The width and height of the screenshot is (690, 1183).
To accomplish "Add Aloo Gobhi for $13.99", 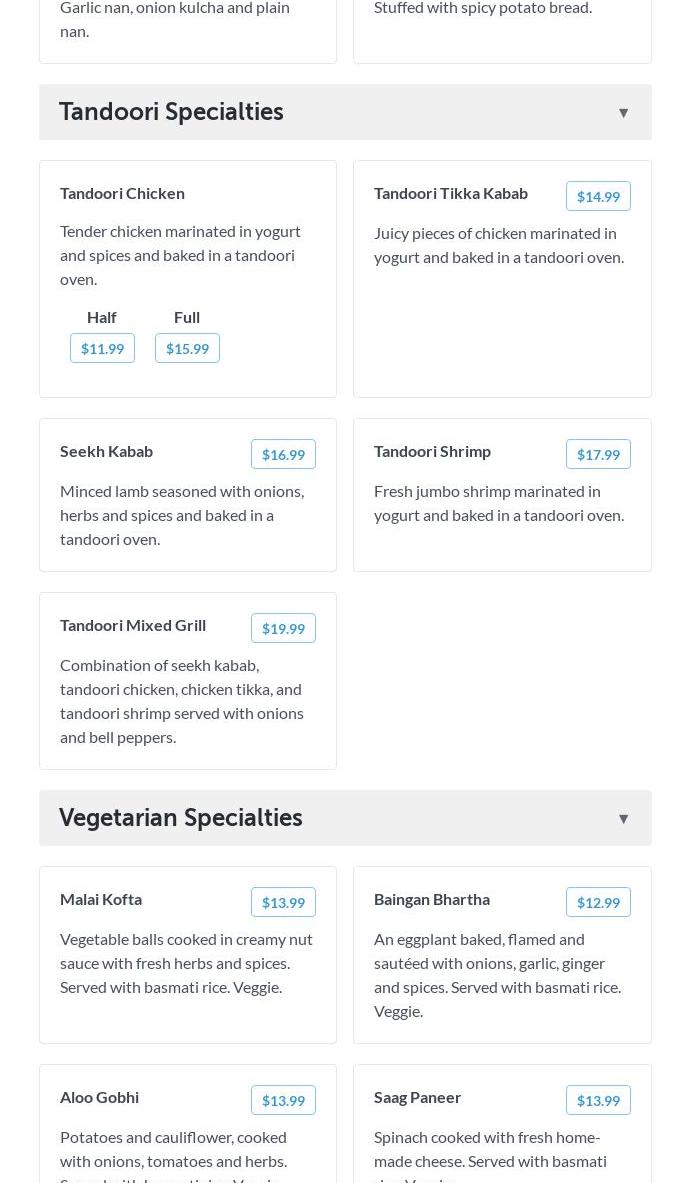I will pyautogui.click(x=283, y=1100).
